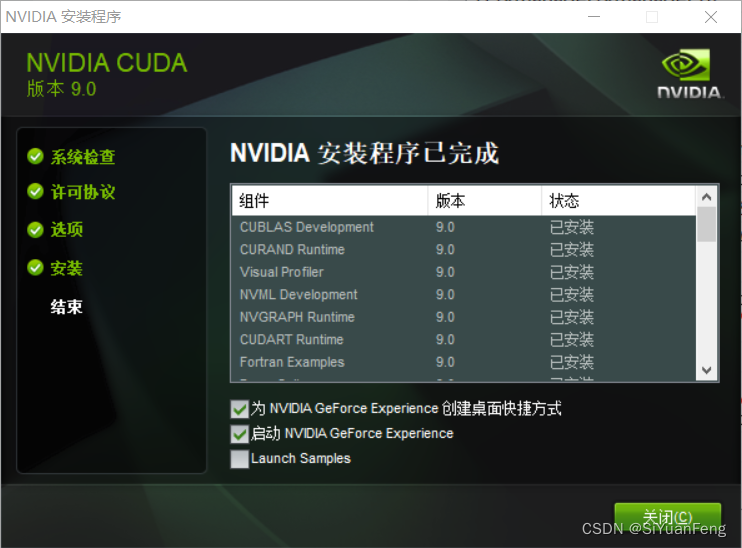The image size is (742, 548).
Task: Click the 组件 column header
Action: click(x=330, y=201)
